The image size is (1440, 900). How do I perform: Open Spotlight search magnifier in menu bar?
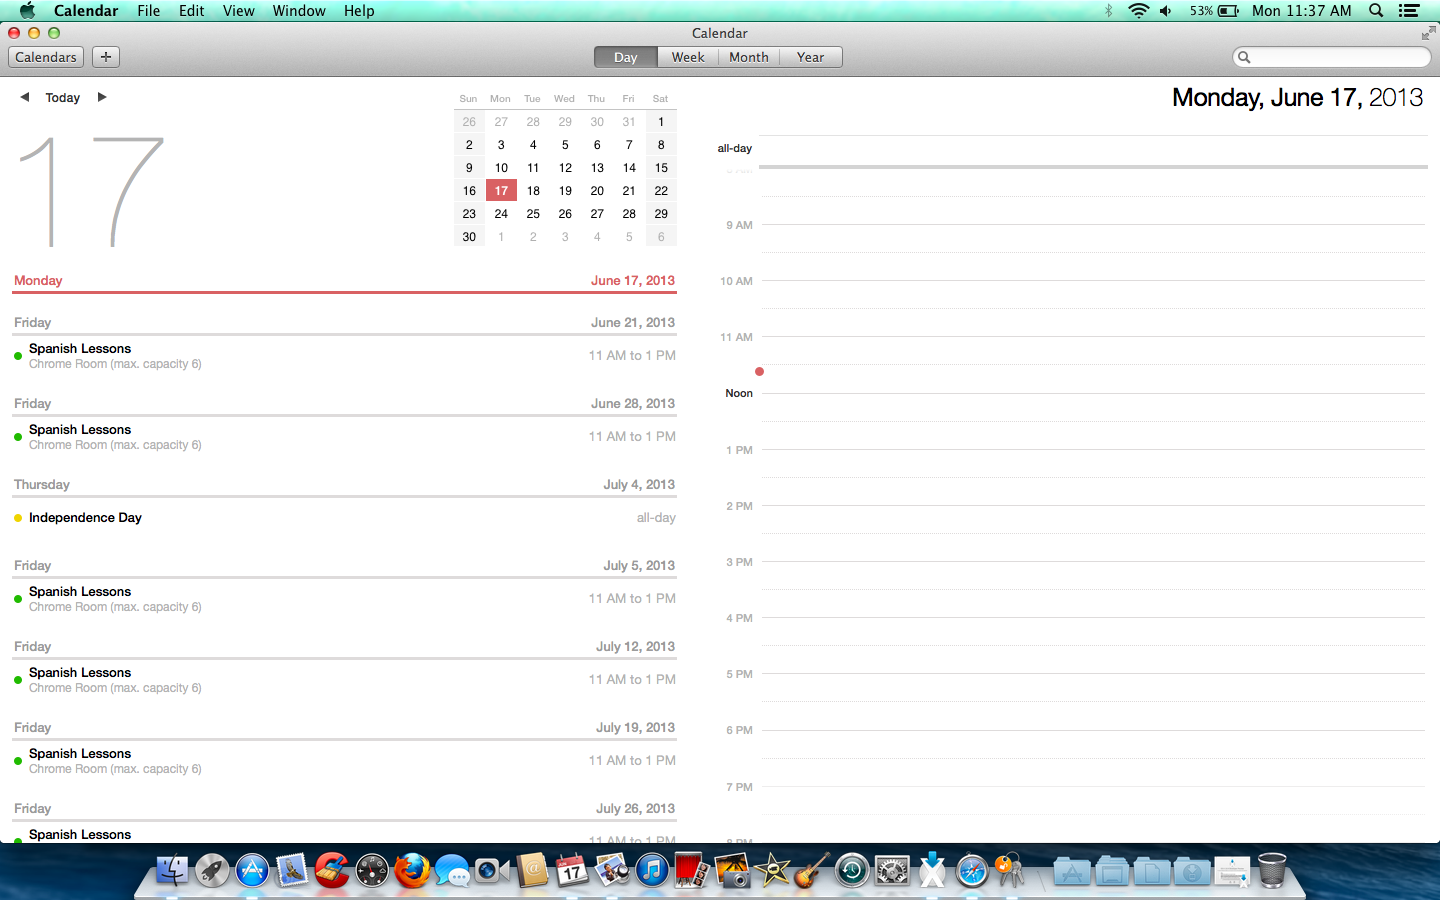point(1376,11)
